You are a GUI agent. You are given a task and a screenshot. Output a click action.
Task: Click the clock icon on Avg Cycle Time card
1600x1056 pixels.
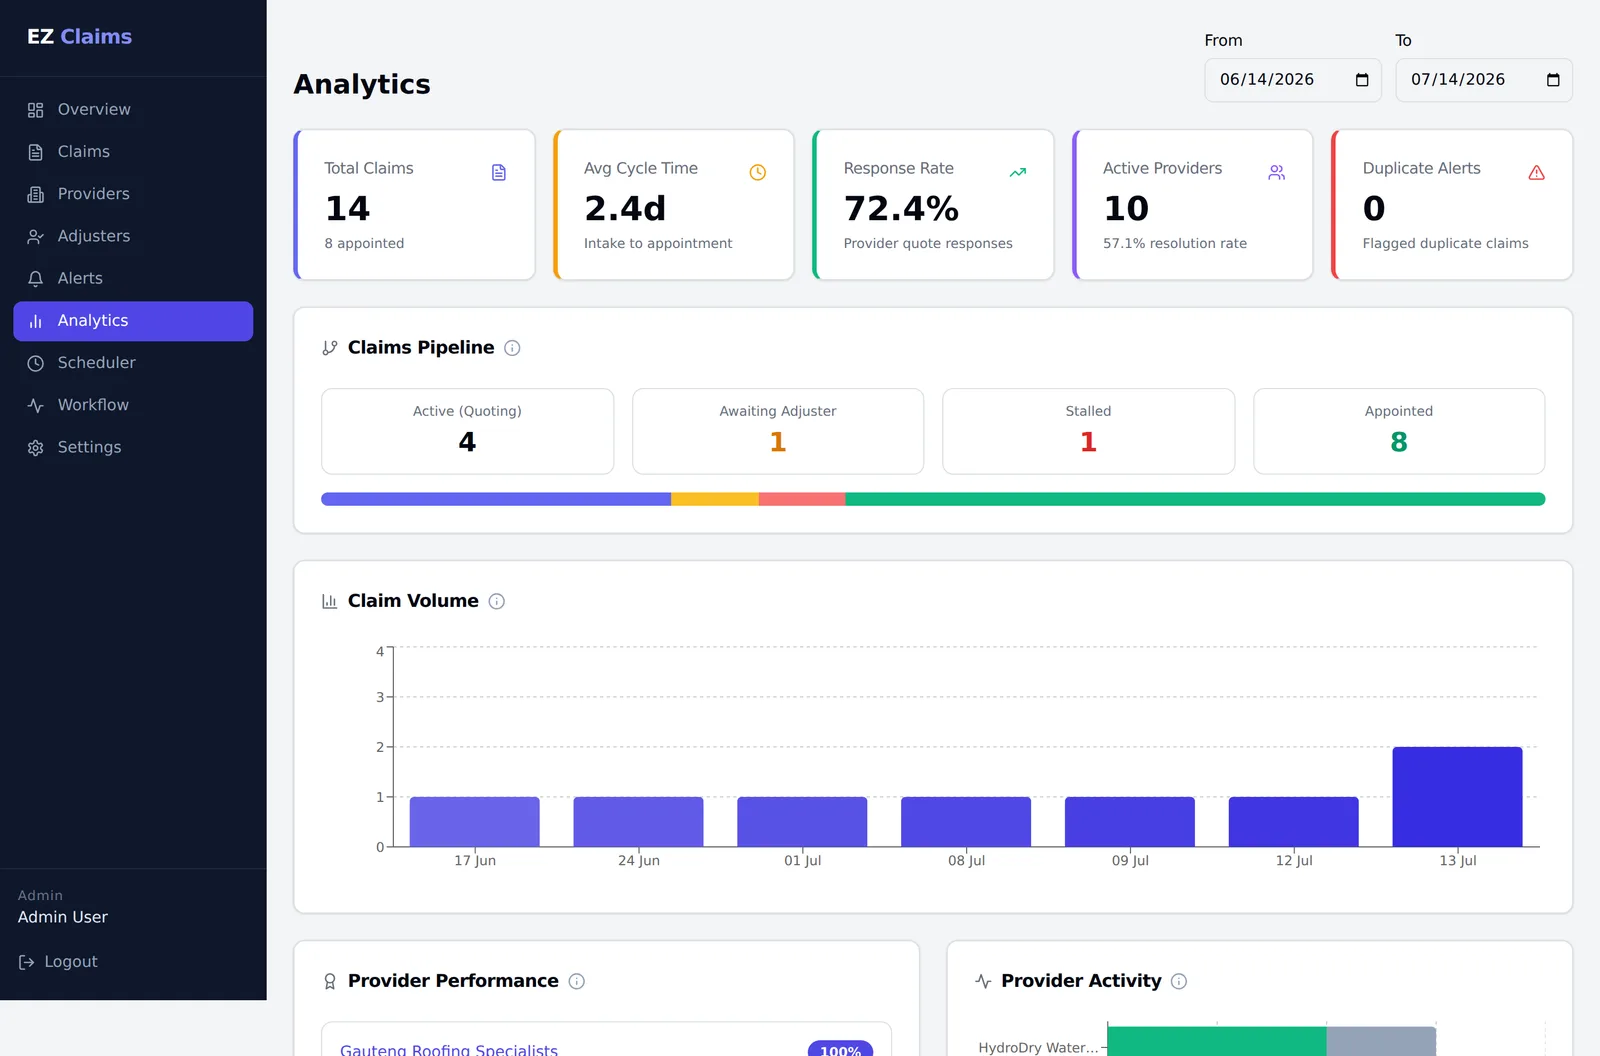758,173
